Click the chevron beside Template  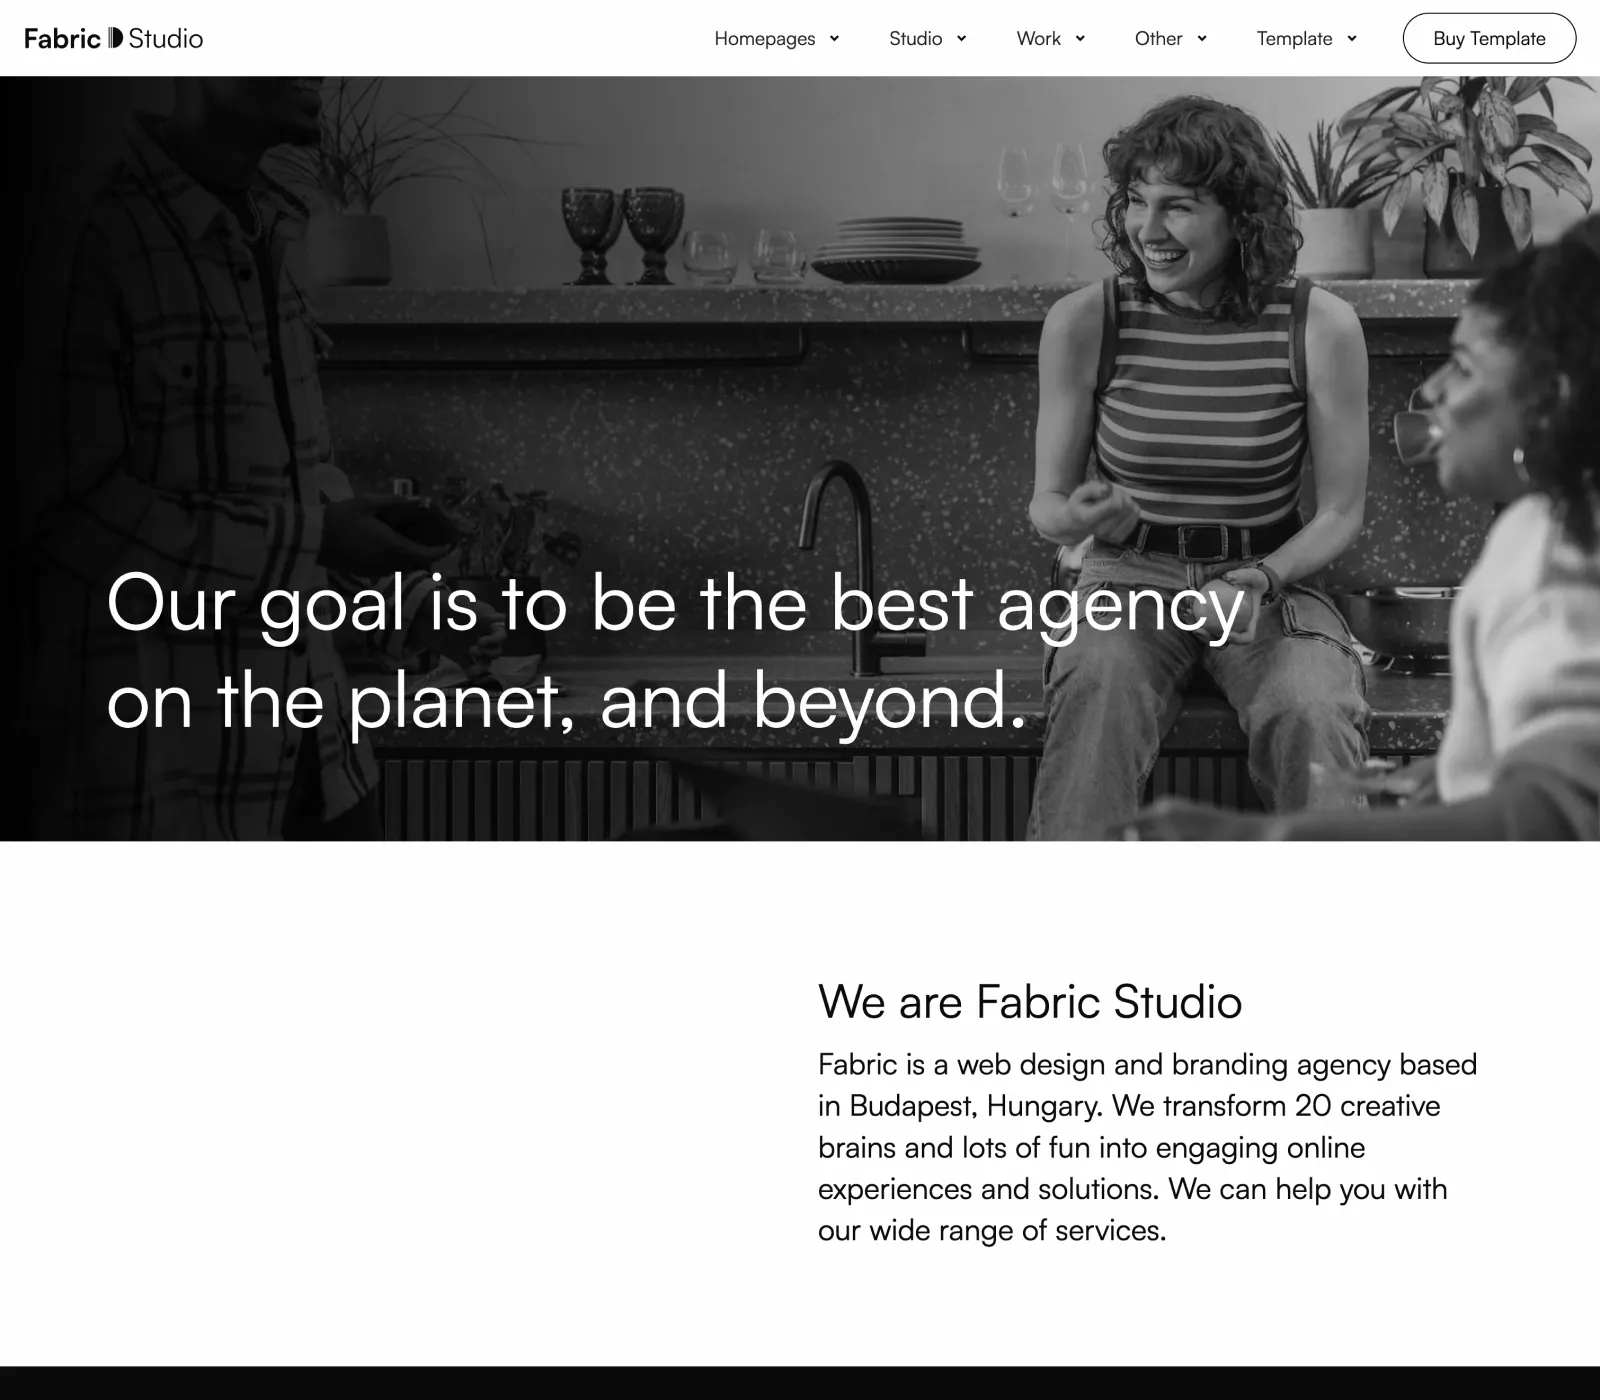tap(1352, 39)
